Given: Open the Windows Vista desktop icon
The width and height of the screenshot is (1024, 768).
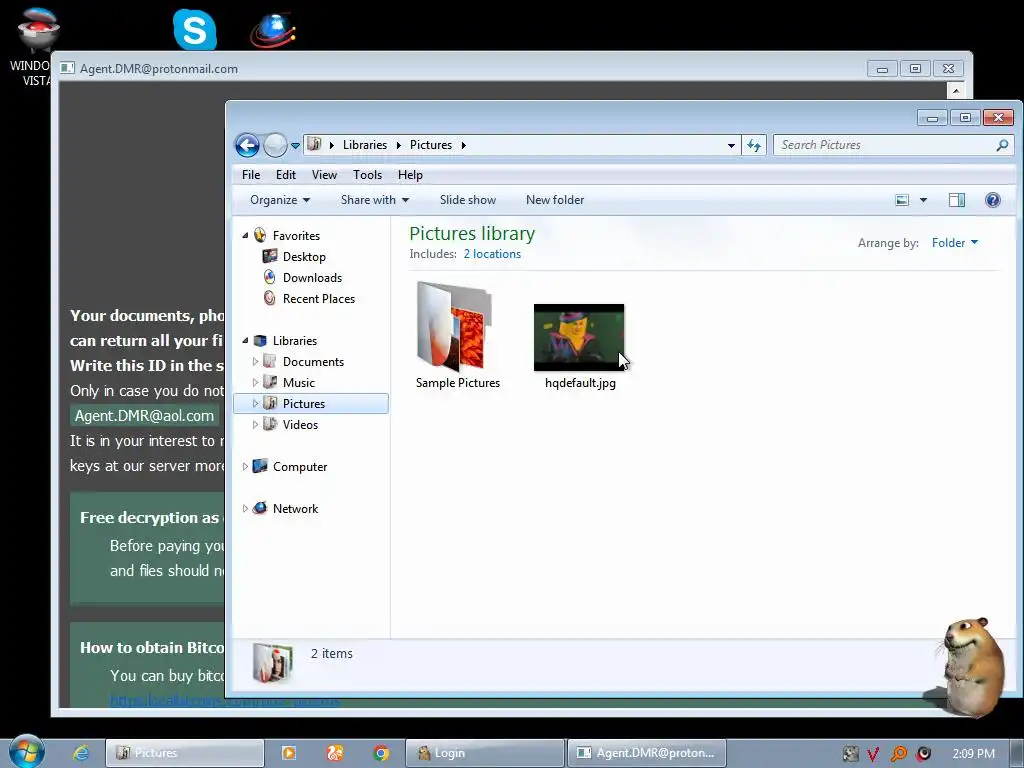Looking at the screenshot, I should (38, 46).
